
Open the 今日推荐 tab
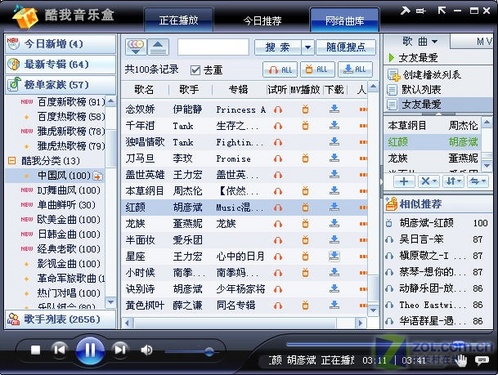pyautogui.click(x=262, y=21)
